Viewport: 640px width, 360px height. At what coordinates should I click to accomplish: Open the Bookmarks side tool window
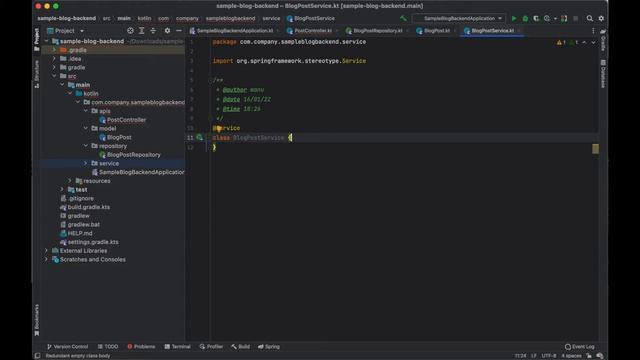tap(37, 320)
